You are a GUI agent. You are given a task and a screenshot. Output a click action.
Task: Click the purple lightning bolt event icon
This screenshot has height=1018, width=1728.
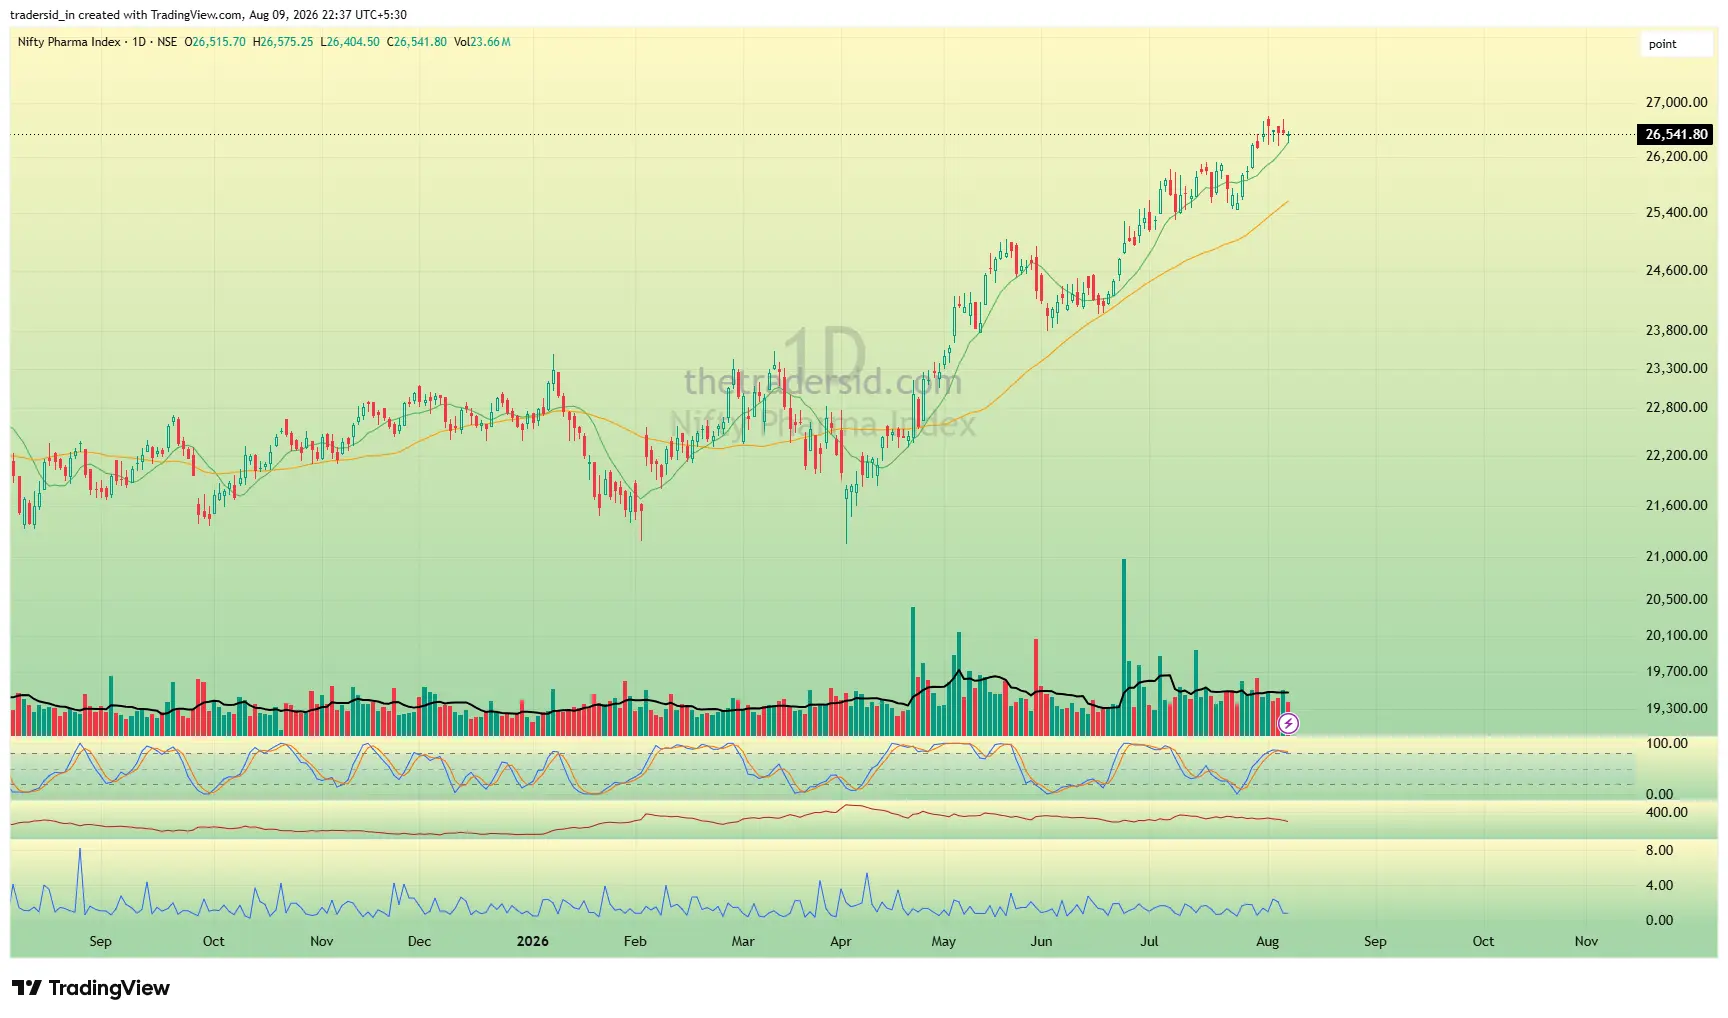(1288, 723)
